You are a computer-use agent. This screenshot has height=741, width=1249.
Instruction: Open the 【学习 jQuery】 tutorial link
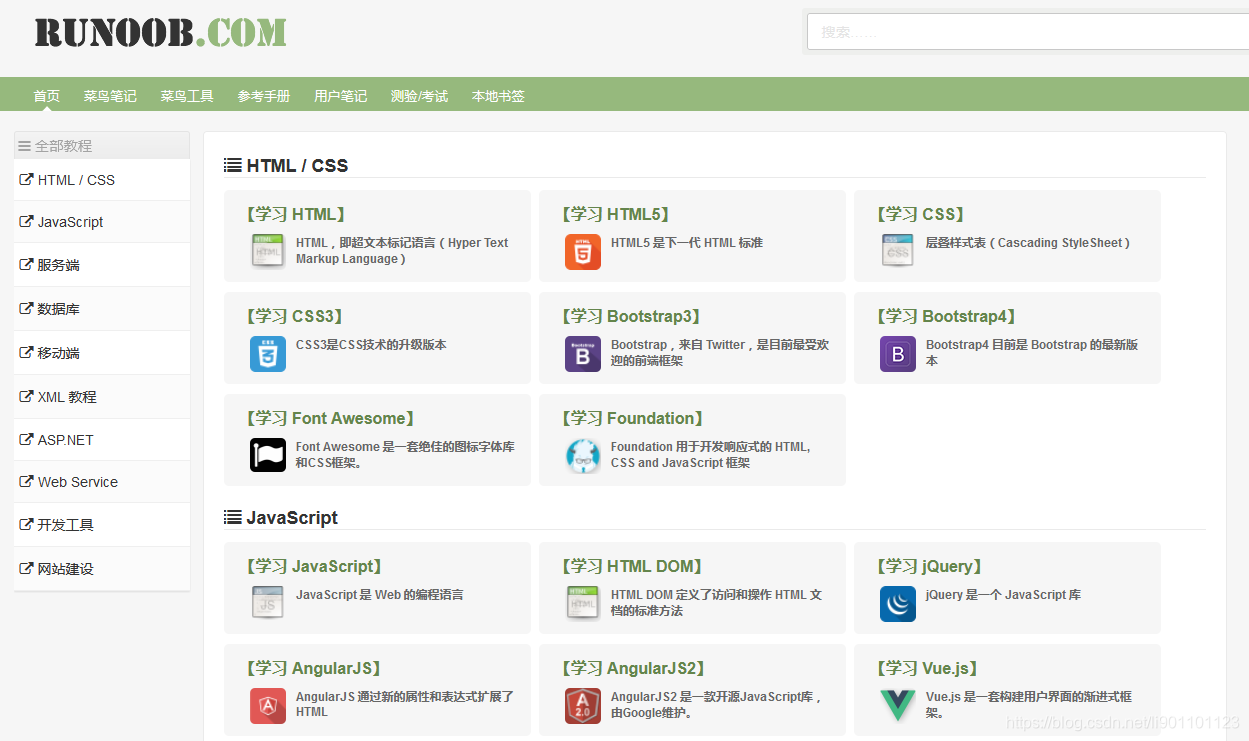(x=930, y=566)
